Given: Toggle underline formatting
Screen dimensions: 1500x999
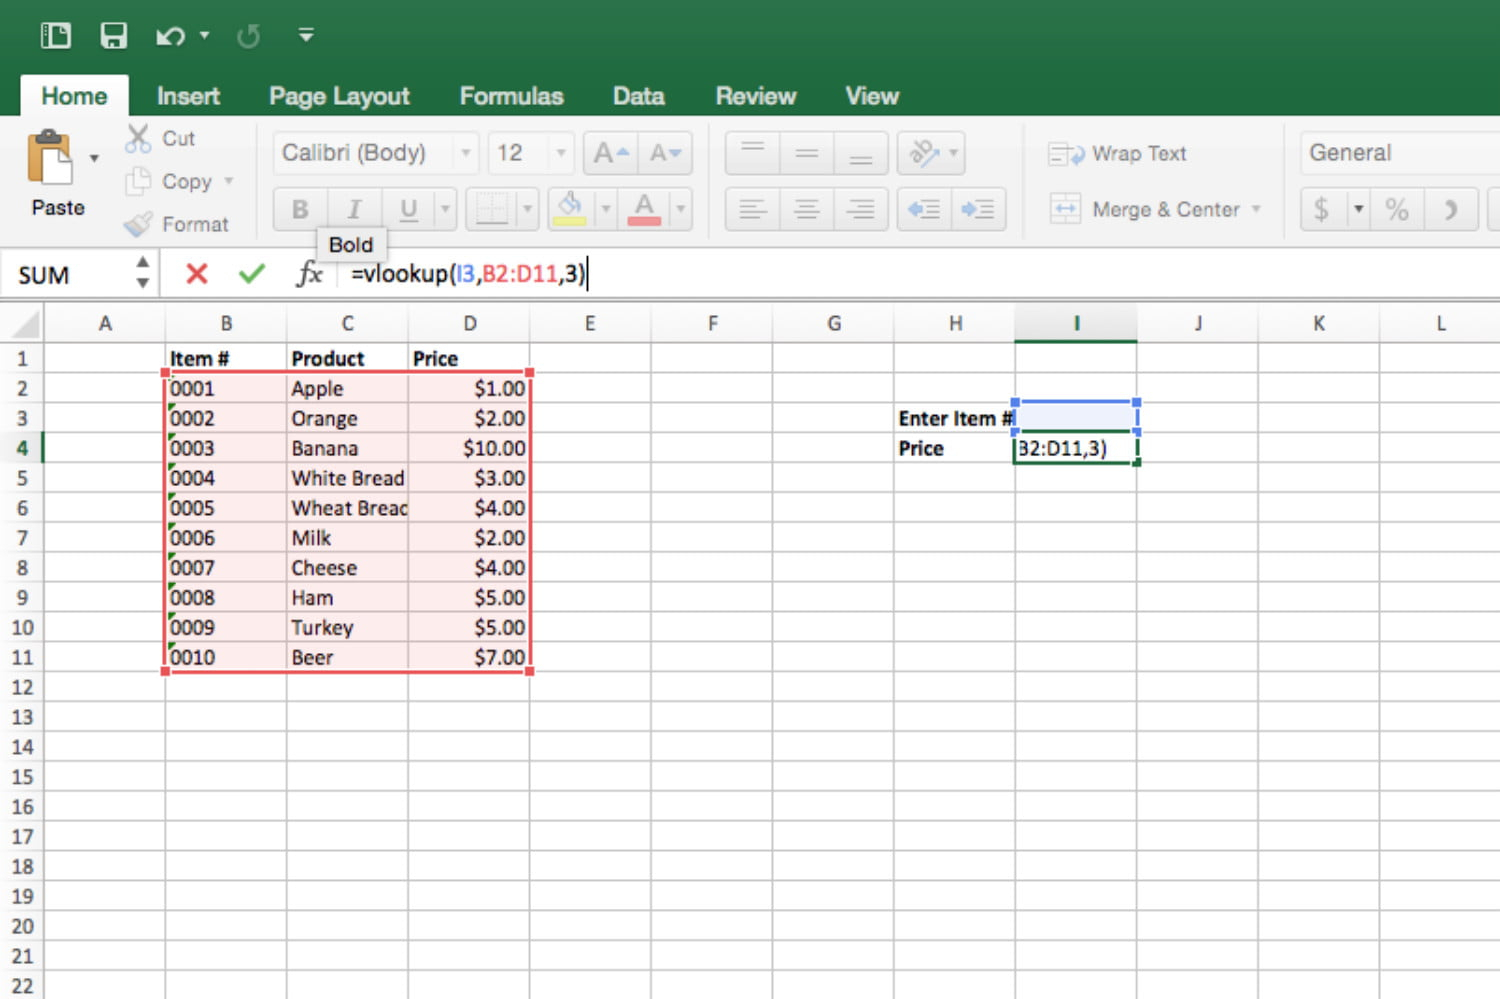Looking at the screenshot, I should click(408, 208).
